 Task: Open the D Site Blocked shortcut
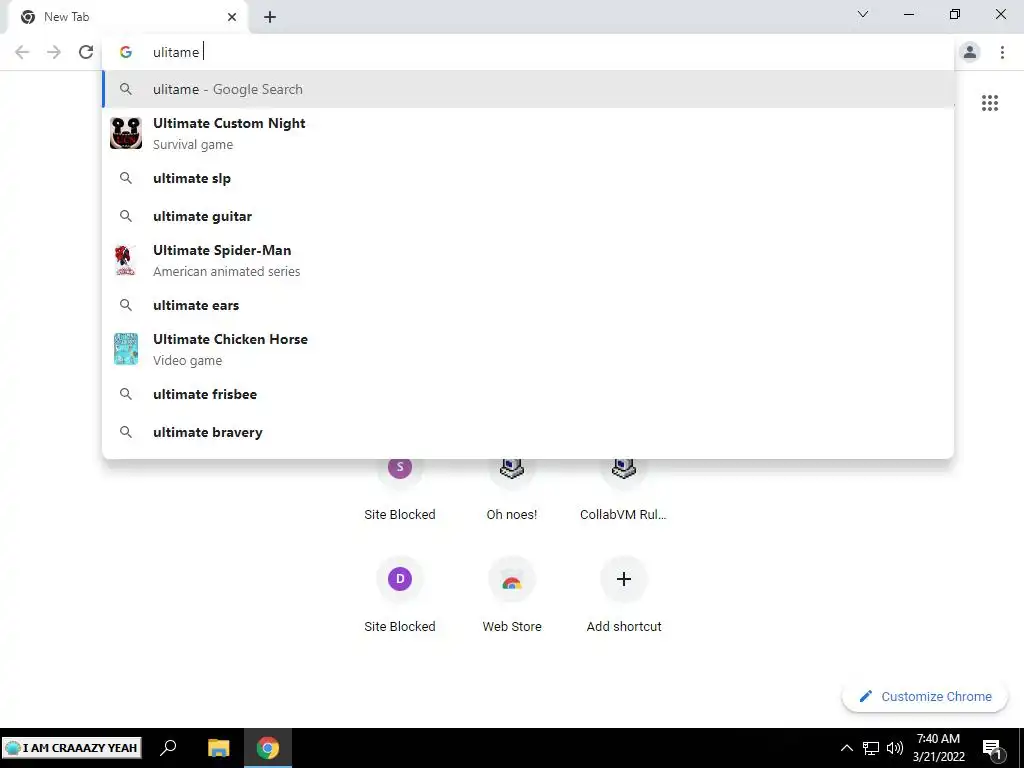[x=400, y=596]
